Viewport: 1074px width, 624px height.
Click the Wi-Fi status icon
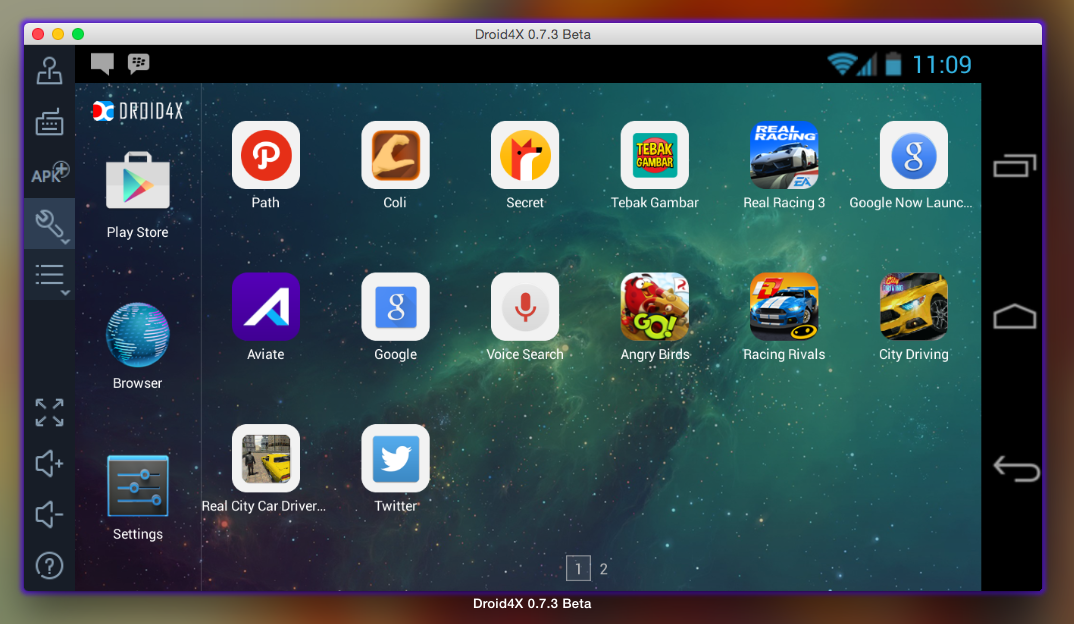[842, 64]
